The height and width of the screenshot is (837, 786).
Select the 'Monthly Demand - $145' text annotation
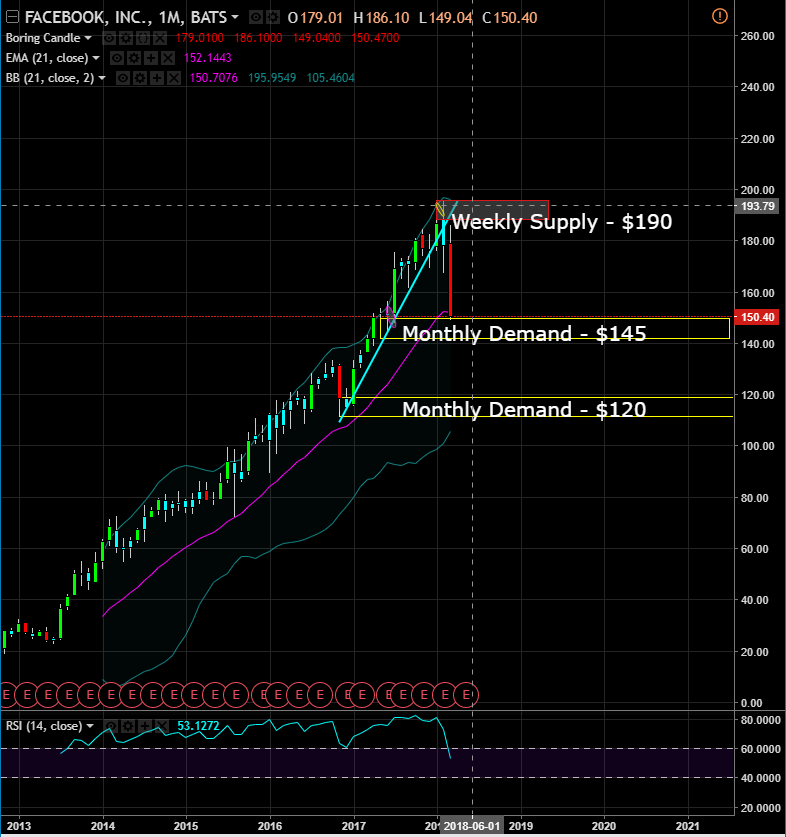click(524, 333)
